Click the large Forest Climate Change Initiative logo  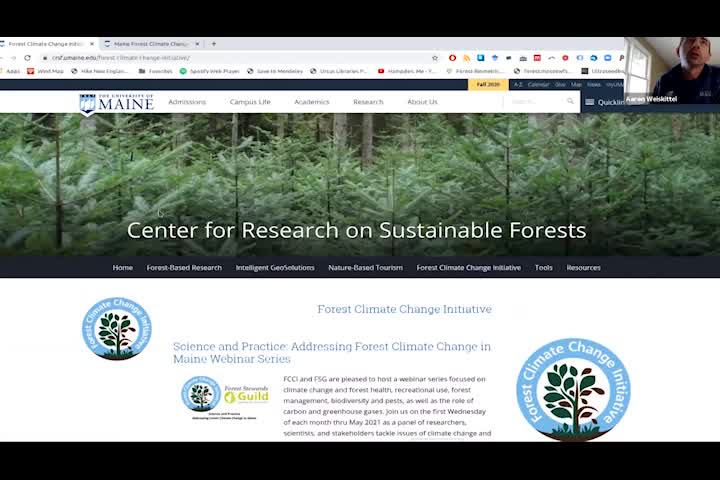574,390
